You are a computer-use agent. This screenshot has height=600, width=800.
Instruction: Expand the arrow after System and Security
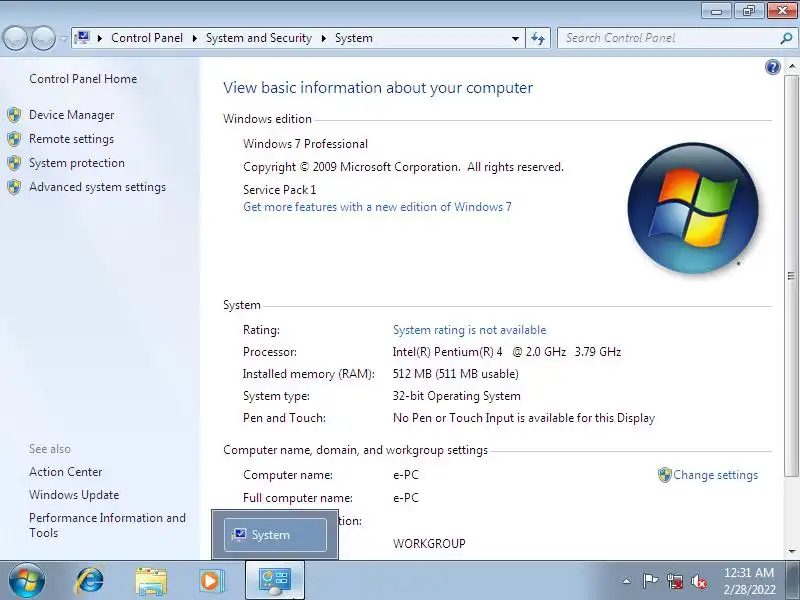tap(323, 38)
